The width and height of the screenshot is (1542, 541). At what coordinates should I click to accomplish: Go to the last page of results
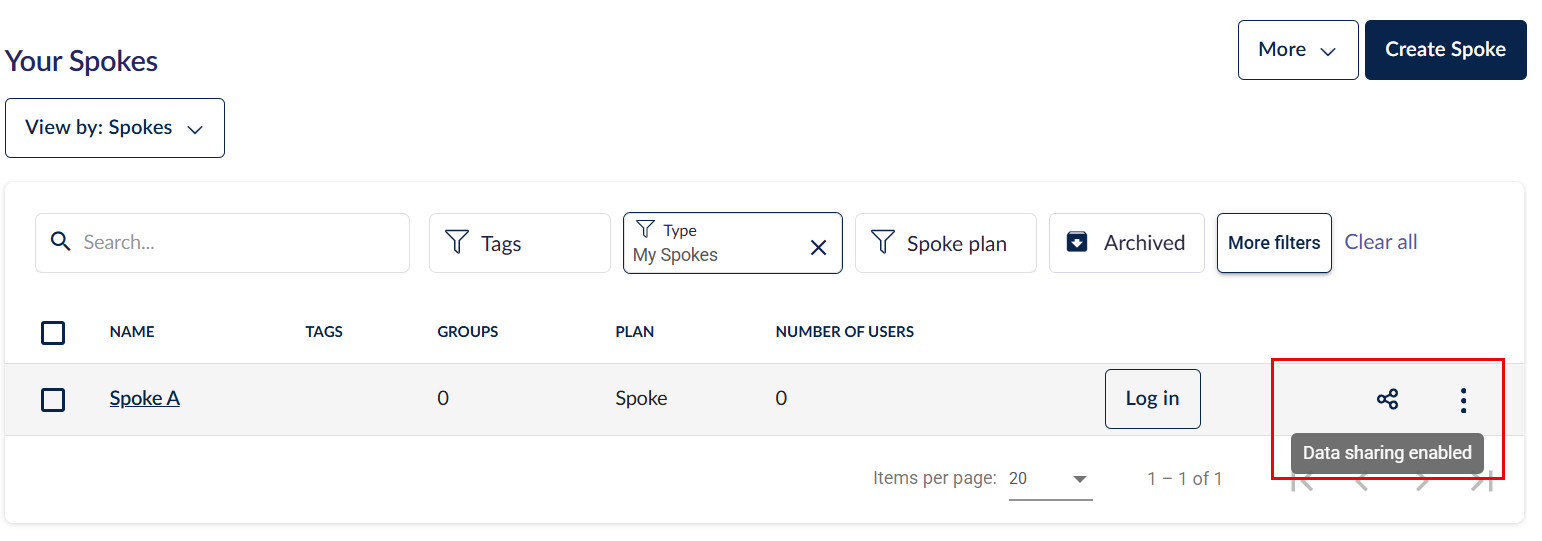tap(1481, 481)
